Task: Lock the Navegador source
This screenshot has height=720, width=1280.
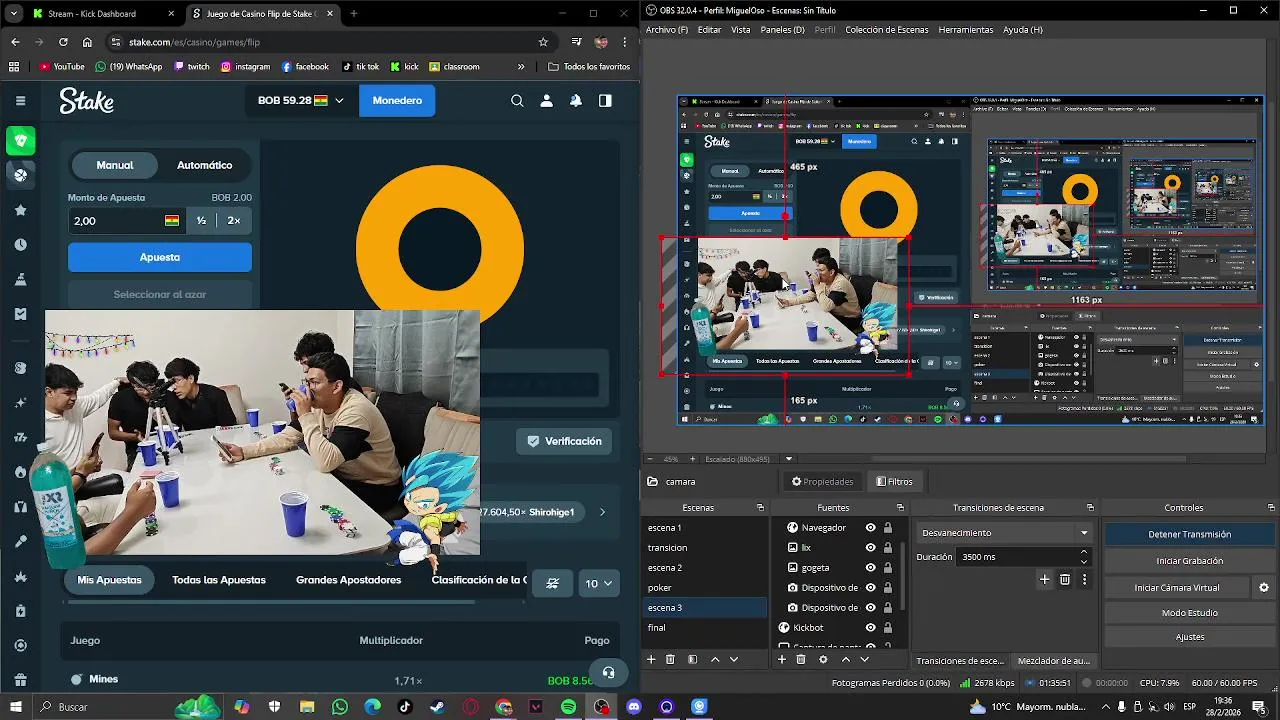Action: (887, 527)
